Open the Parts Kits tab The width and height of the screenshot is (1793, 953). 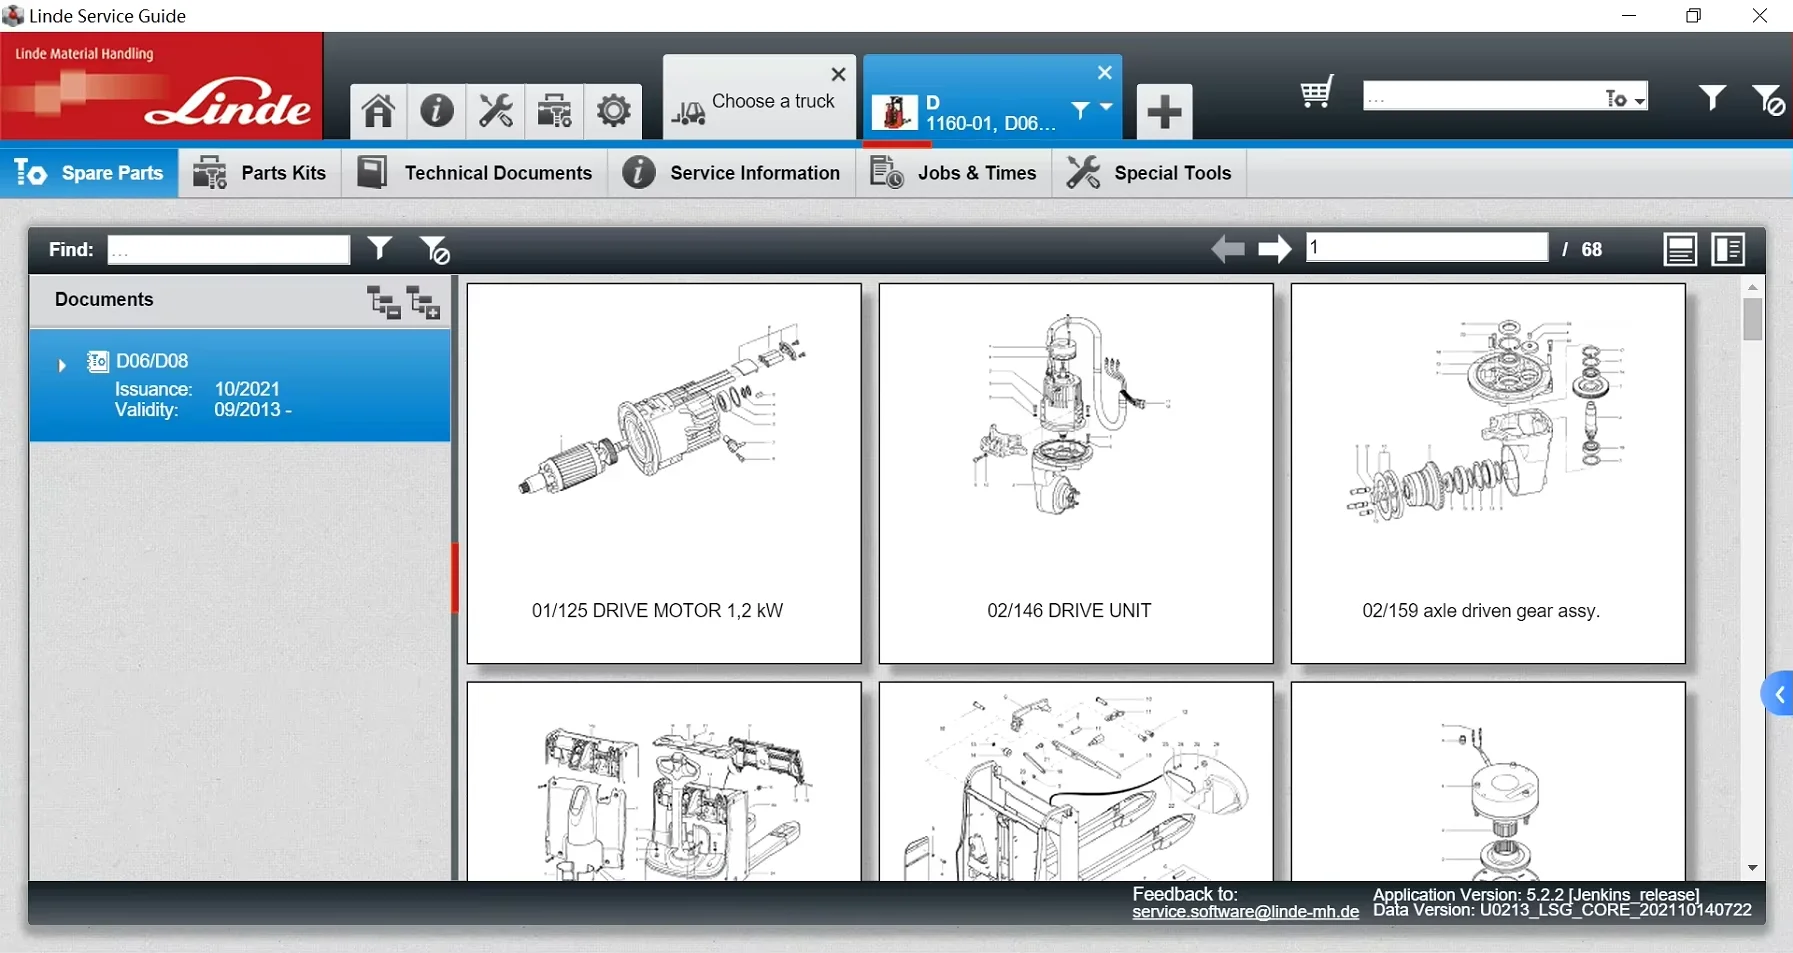260,173
